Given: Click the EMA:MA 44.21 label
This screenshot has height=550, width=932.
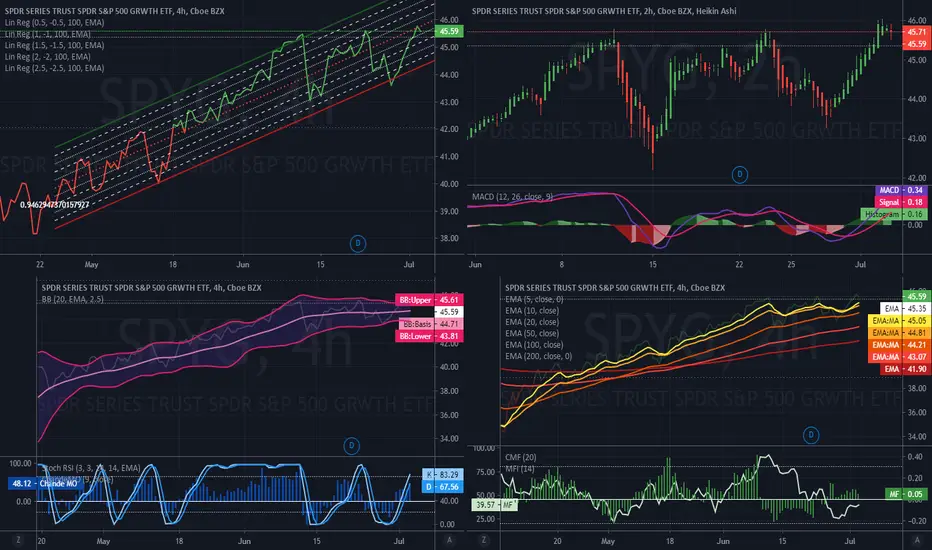Looking at the screenshot, I should pos(899,345).
